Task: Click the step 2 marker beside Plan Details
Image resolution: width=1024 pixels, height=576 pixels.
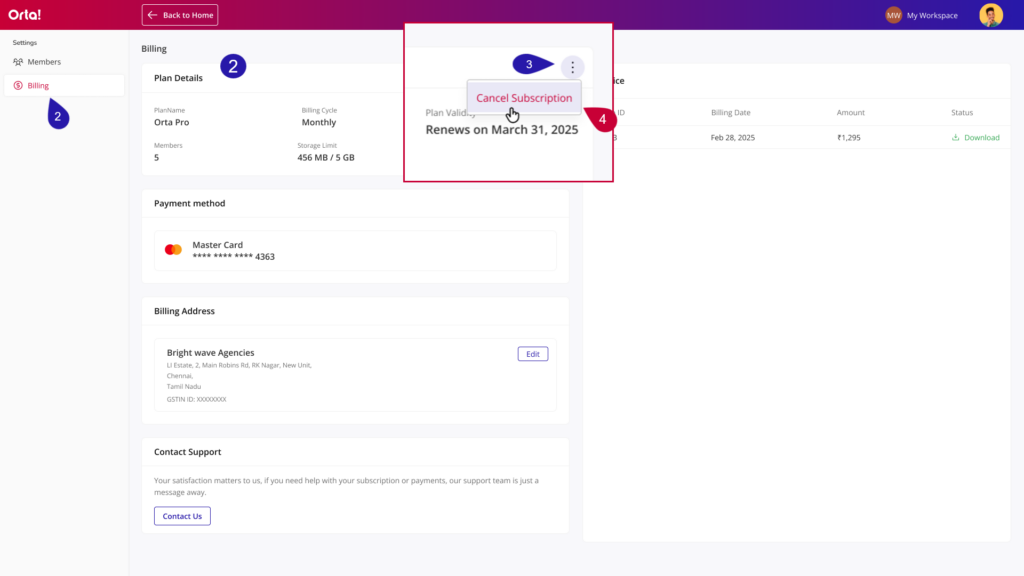Action: click(x=232, y=67)
